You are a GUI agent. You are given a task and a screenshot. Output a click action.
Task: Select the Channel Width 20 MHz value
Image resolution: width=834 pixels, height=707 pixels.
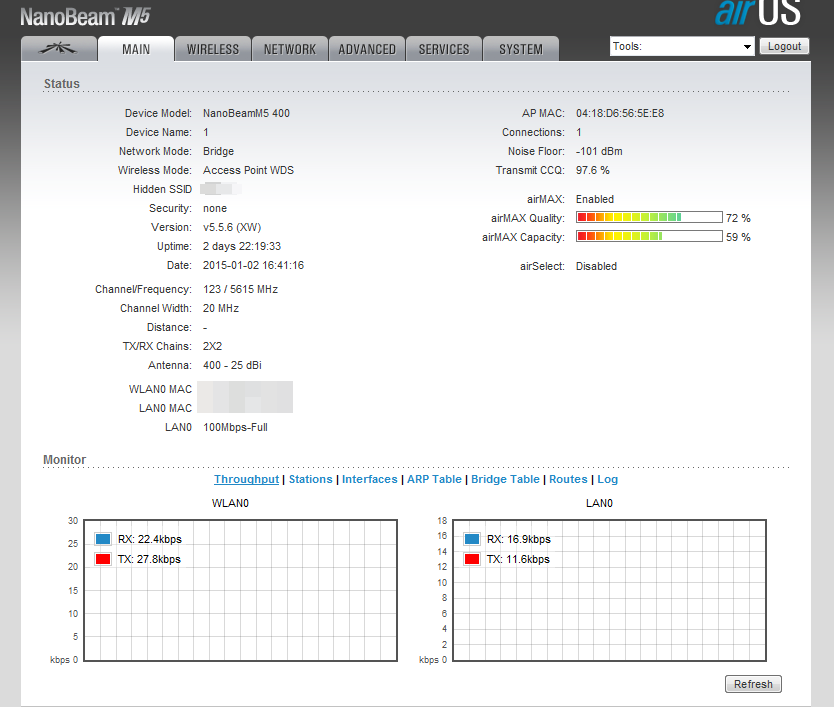click(x=221, y=308)
